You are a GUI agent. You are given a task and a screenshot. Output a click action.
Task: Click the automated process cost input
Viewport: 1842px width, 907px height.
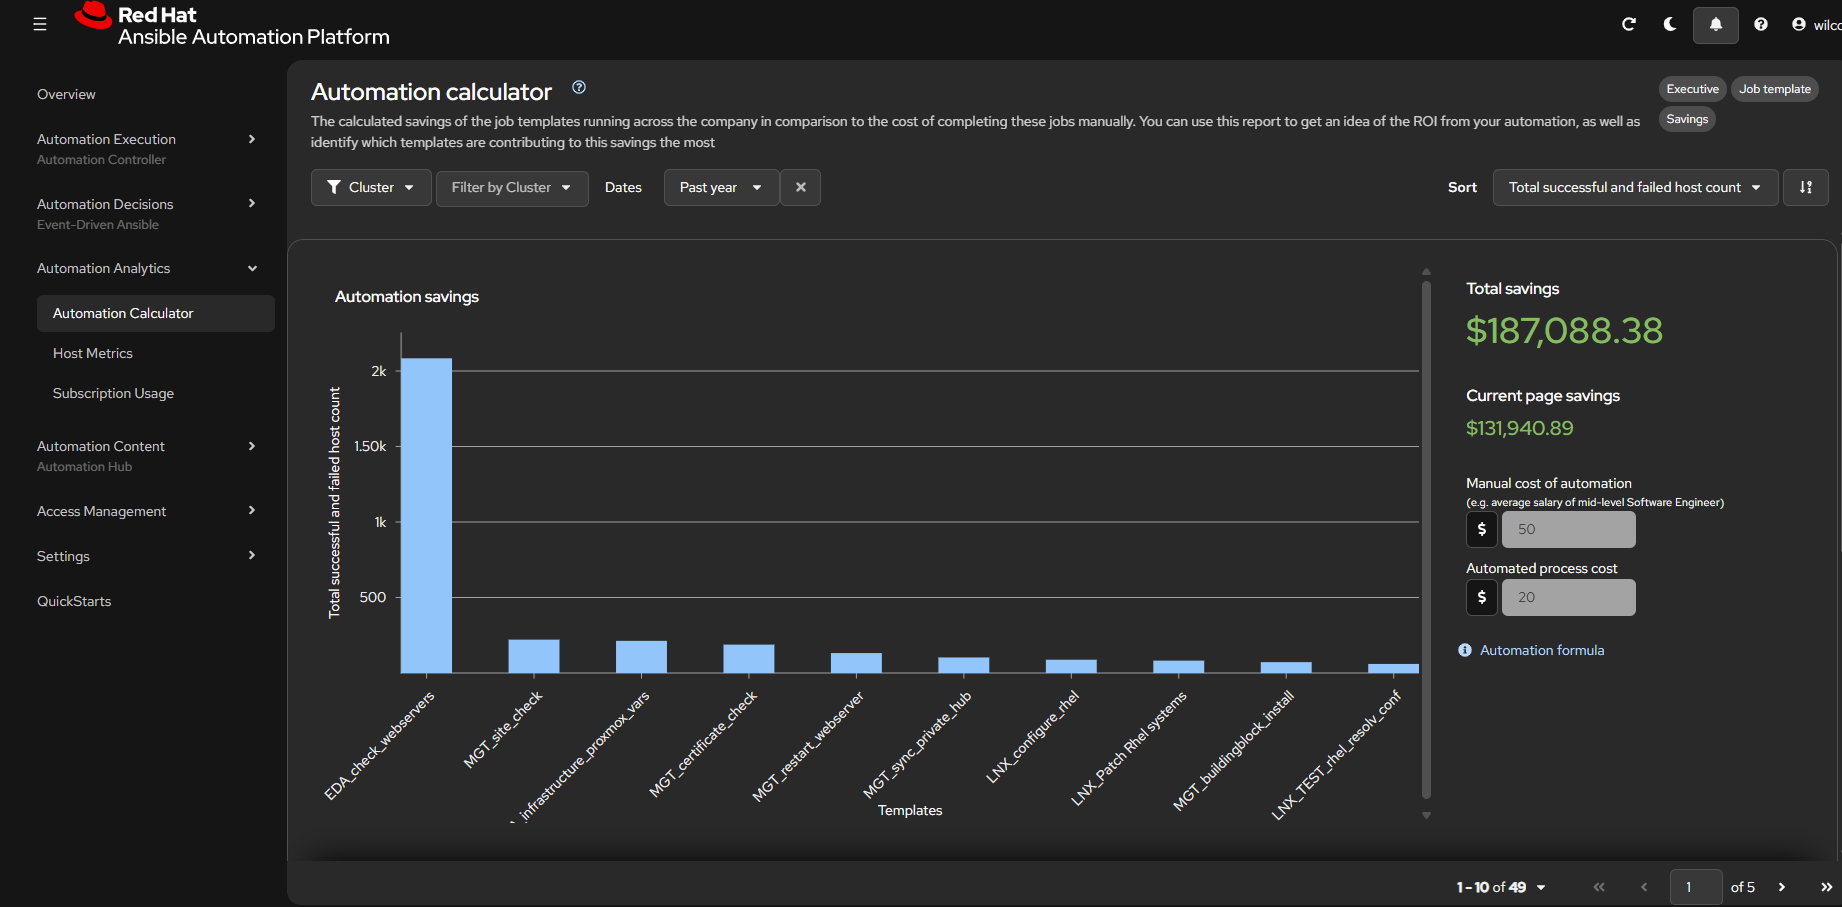click(1568, 597)
